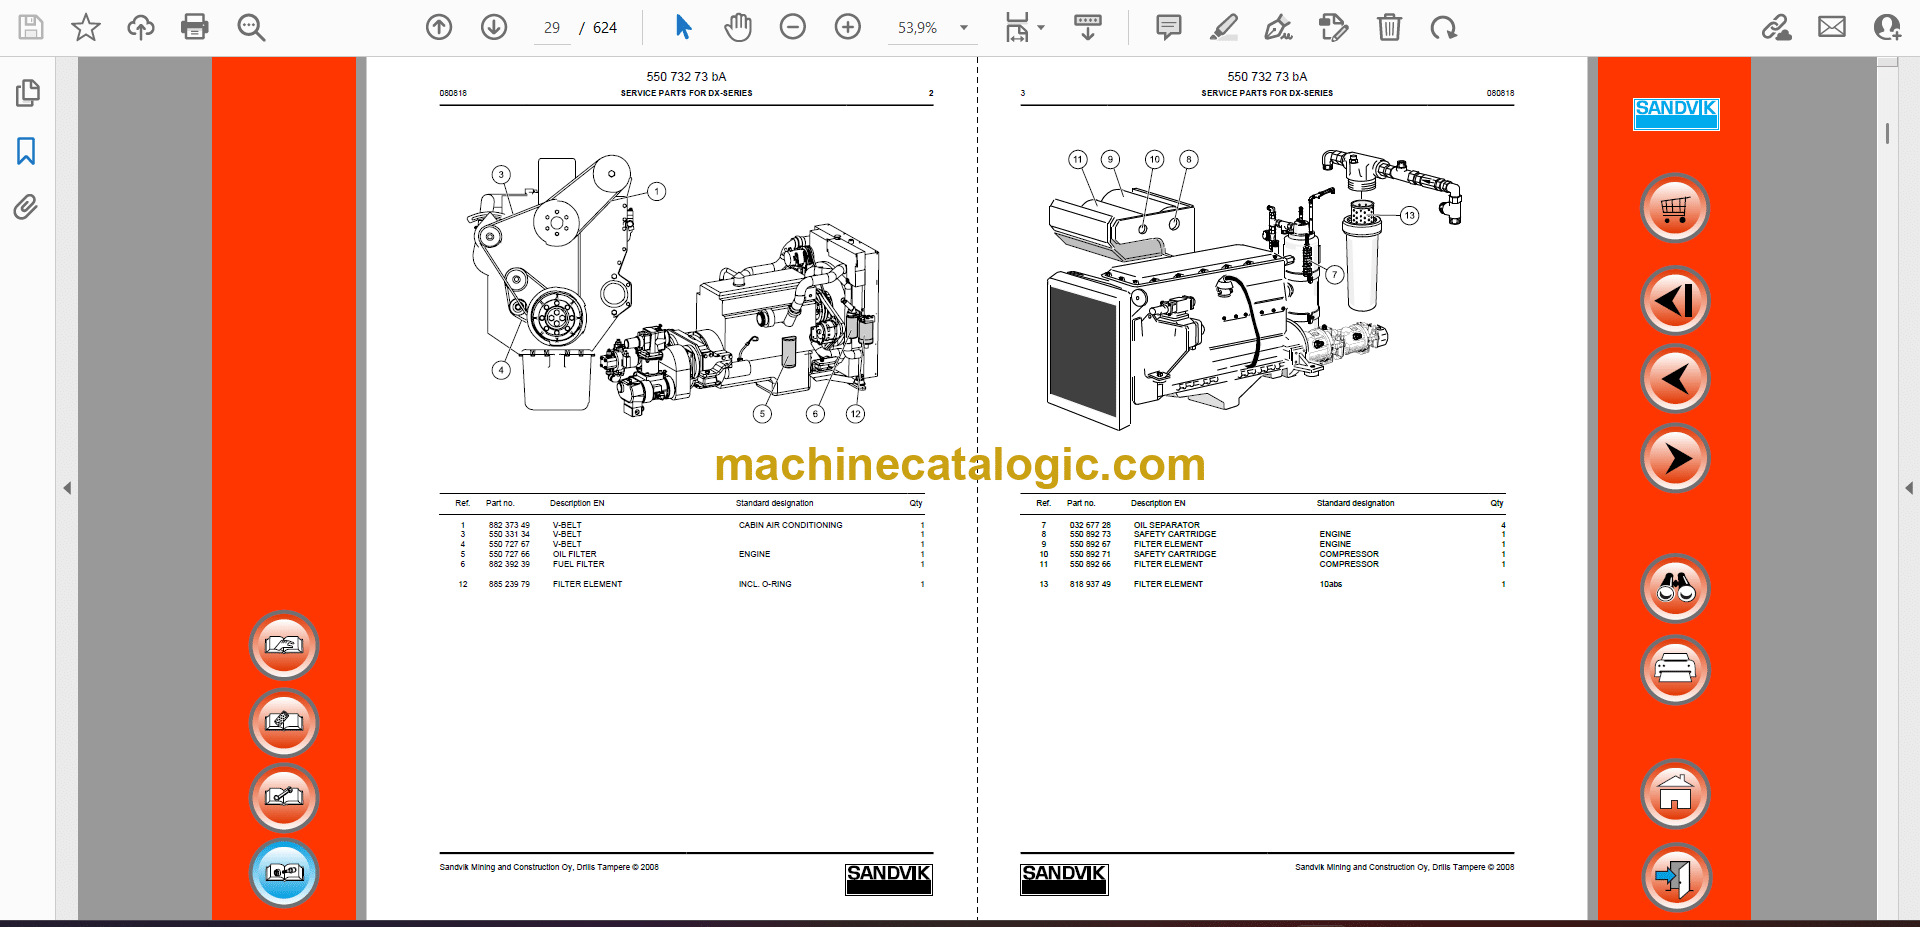This screenshot has height=927, width=1920.
Task: Open the attachments paperclip panel
Action: click(26, 207)
